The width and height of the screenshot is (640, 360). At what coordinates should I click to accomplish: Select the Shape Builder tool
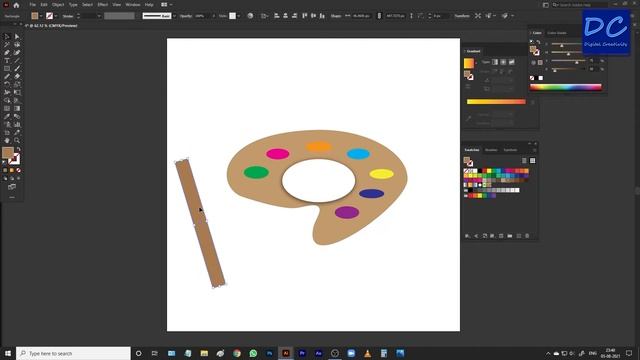[7, 100]
